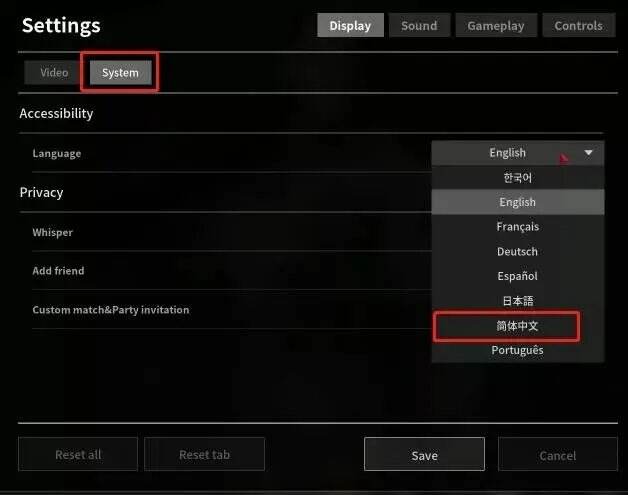Click the Reset tab button
The image size is (628, 495).
coord(204,455)
